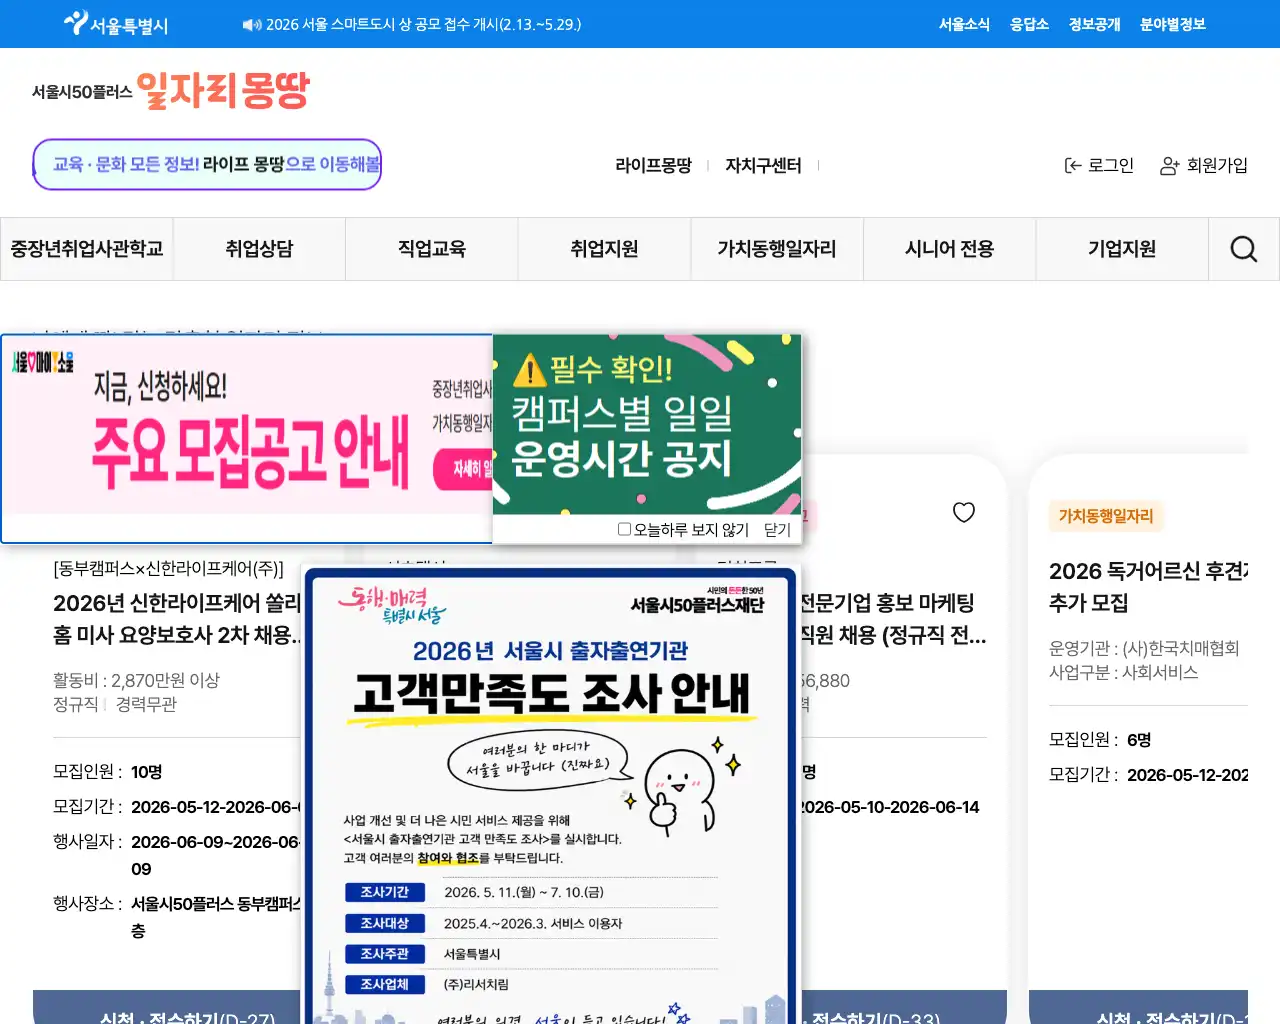Open the 2026 서울 스마트도시 상 notice
The width and height of the screenshot is (1280, 1024).
tap(423, 24)
